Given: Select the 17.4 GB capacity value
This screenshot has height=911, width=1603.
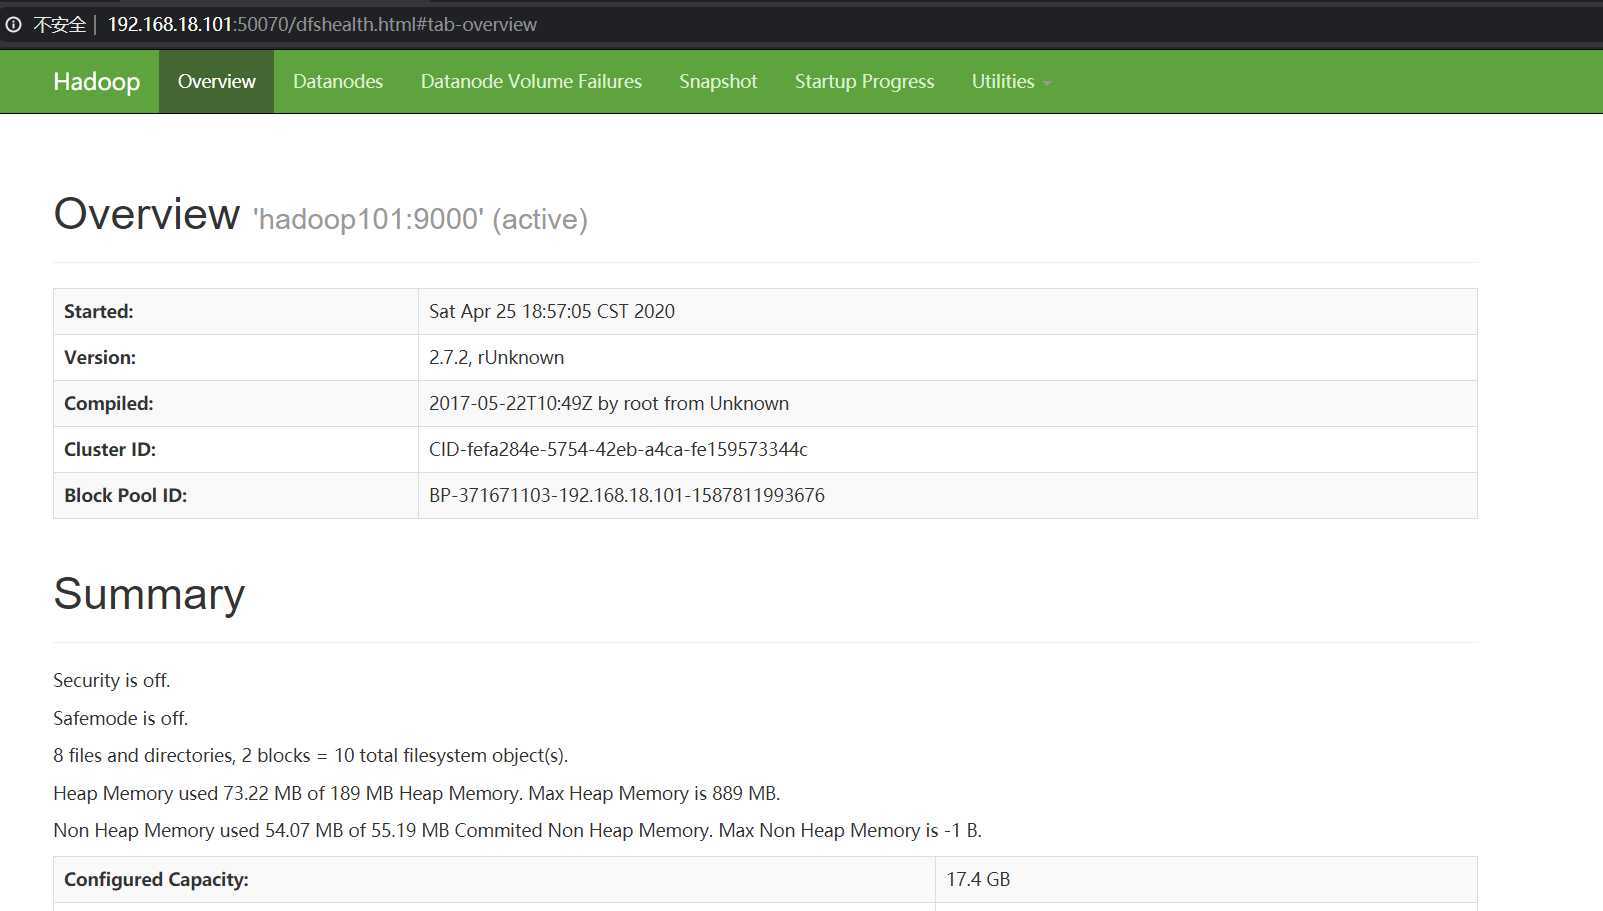Looking at the screenshot, I should (978, 879).
